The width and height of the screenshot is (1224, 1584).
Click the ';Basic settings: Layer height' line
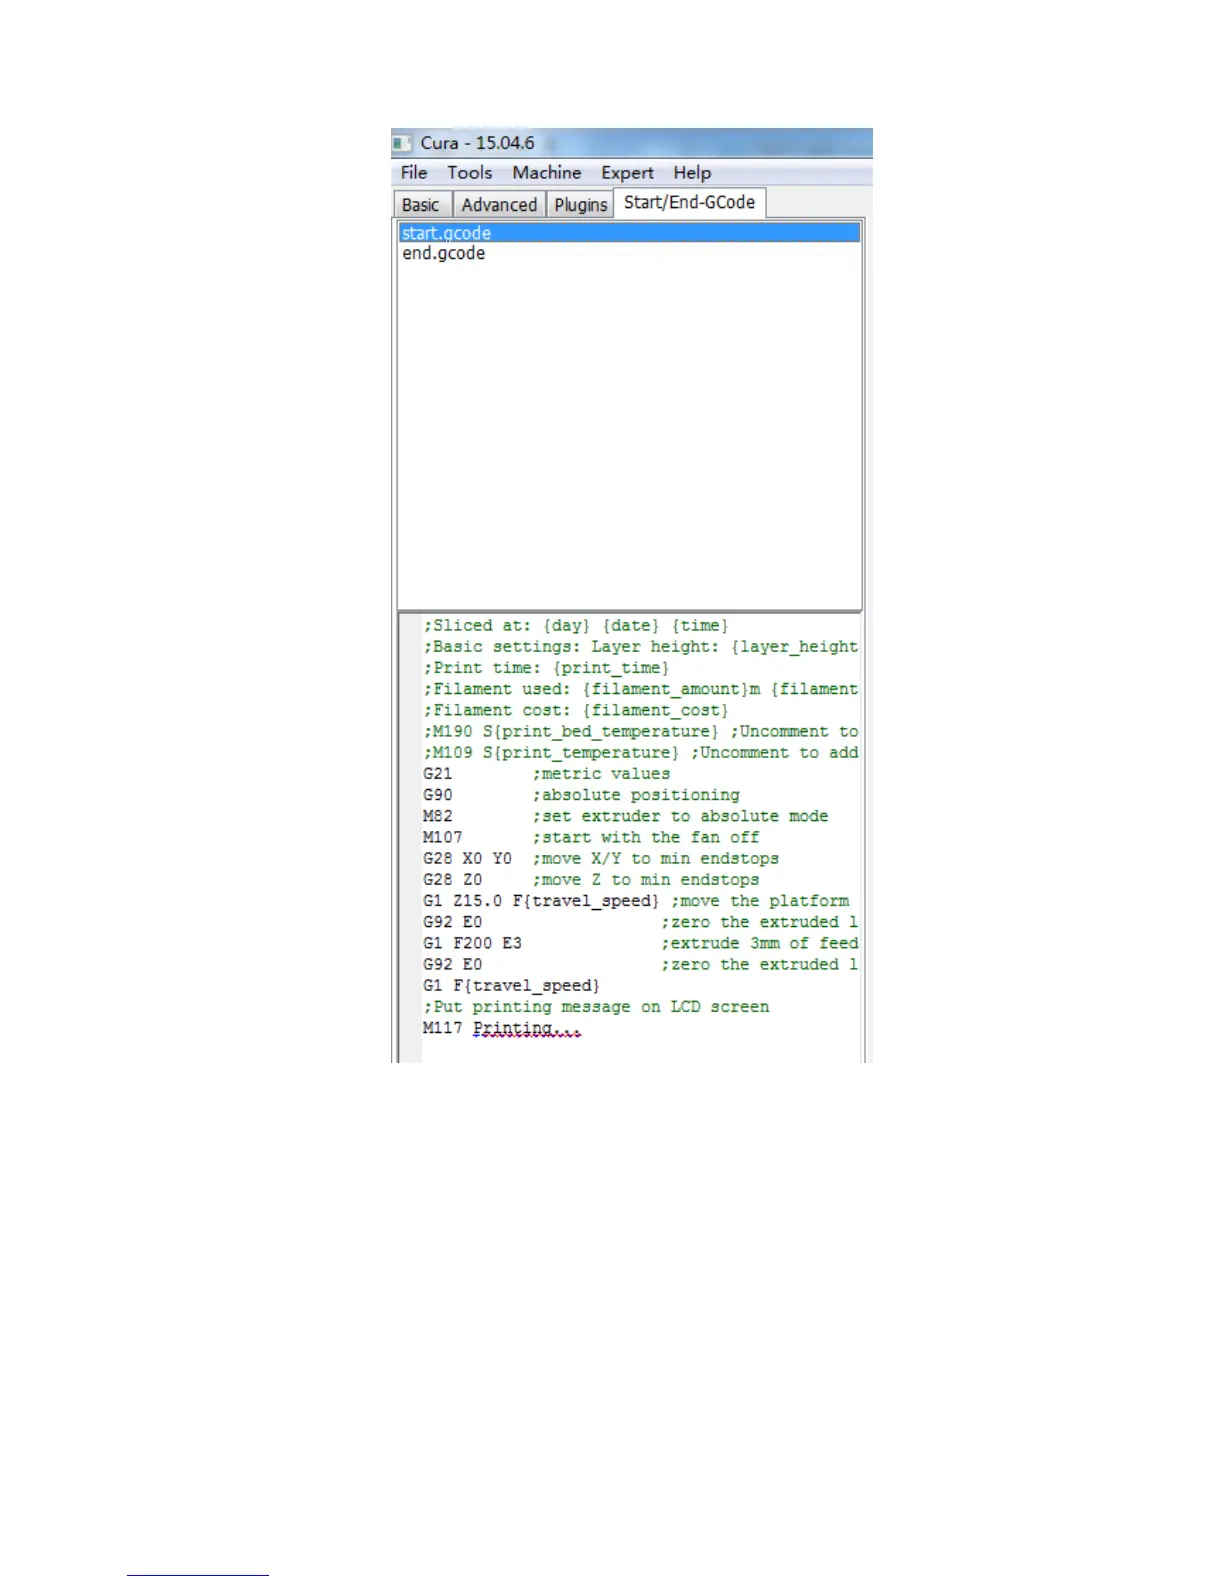(x=640, y=647)
